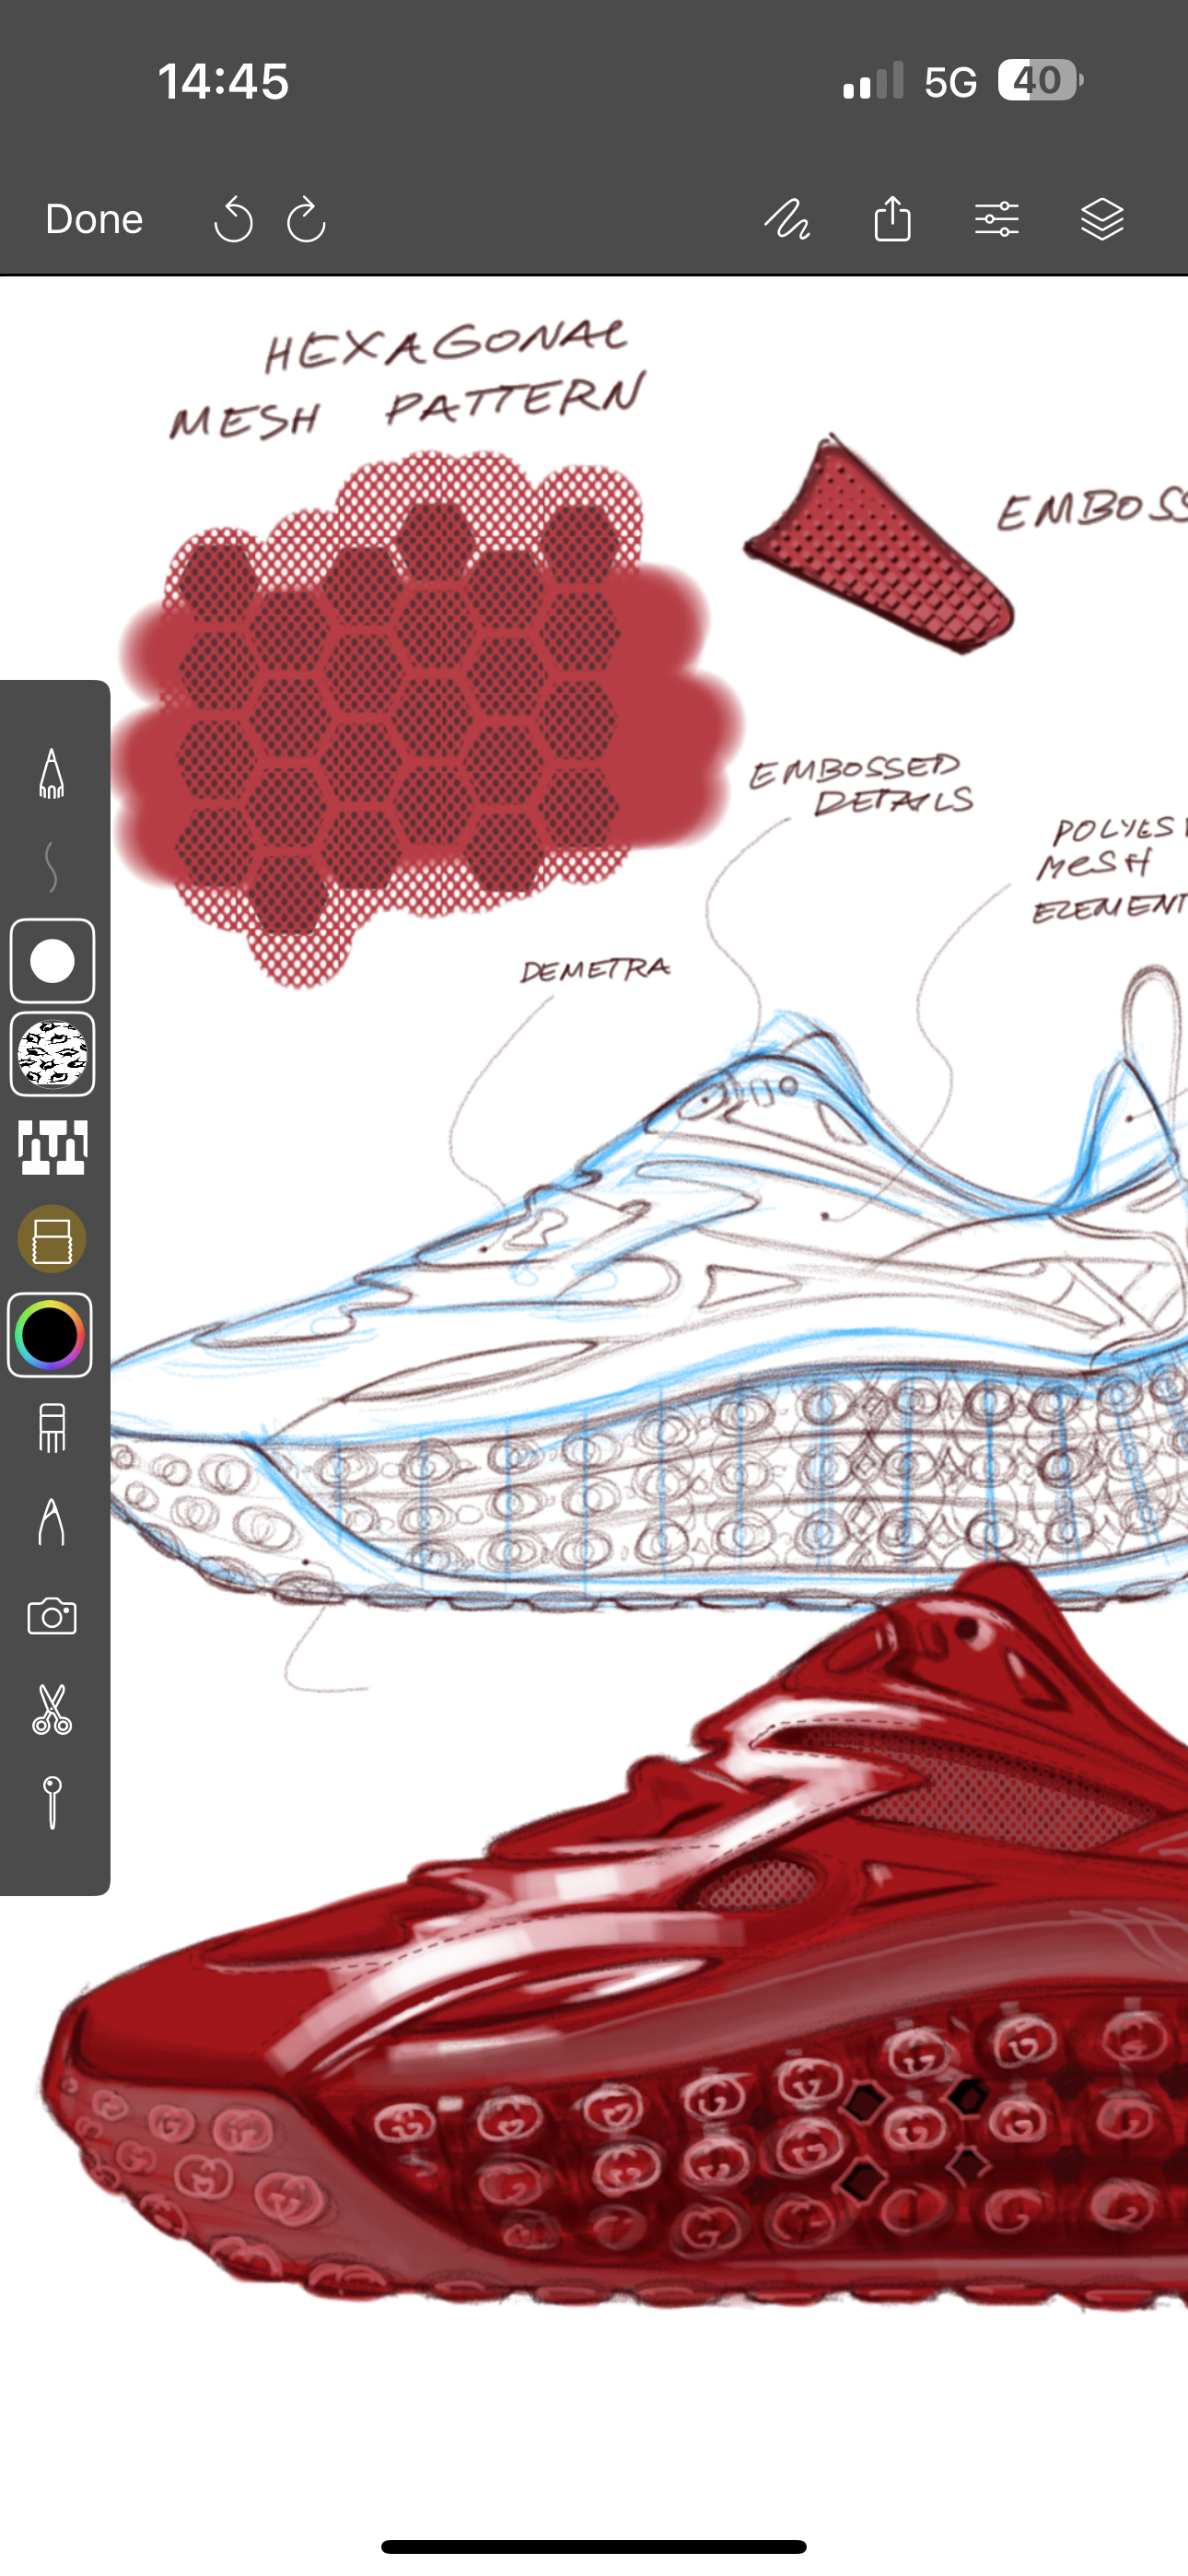Open the adjustments sliders icon

point(997,219)
